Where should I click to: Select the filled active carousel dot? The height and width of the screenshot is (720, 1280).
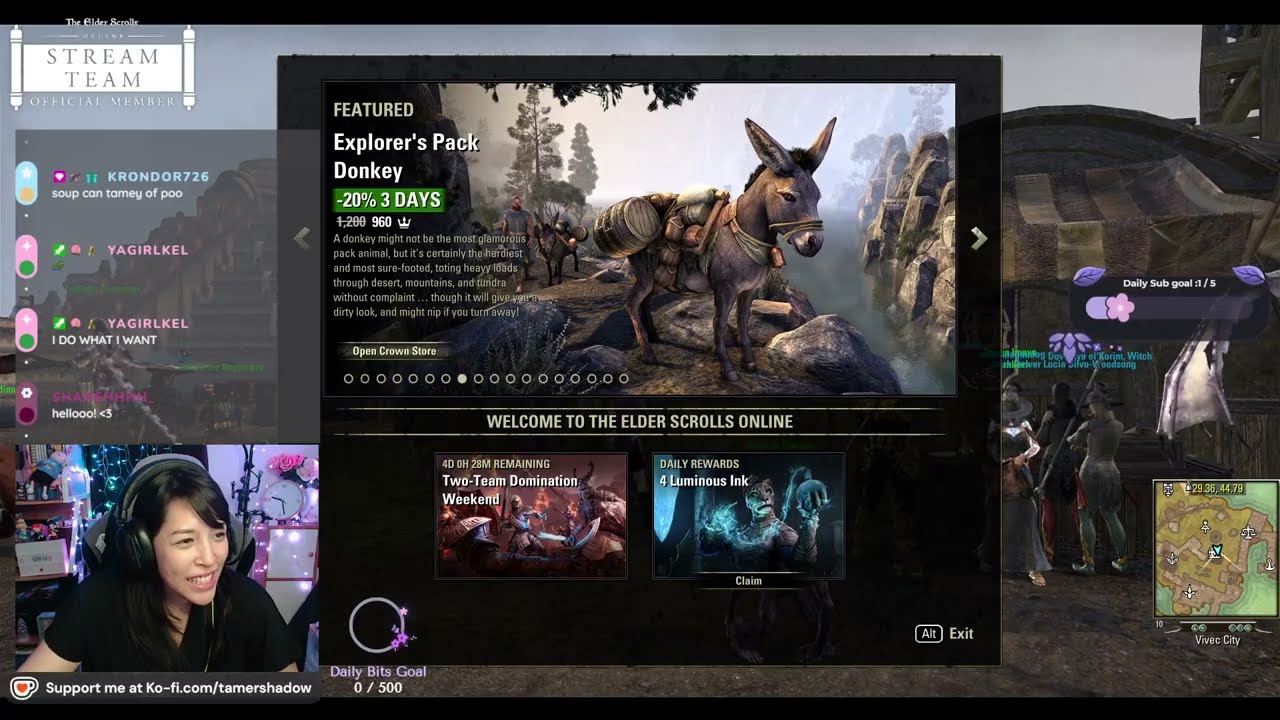pos(462,379)
